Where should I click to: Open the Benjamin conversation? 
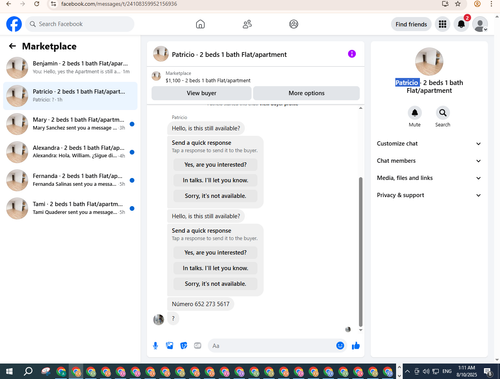pyautogui.click(x=70, y=67)
